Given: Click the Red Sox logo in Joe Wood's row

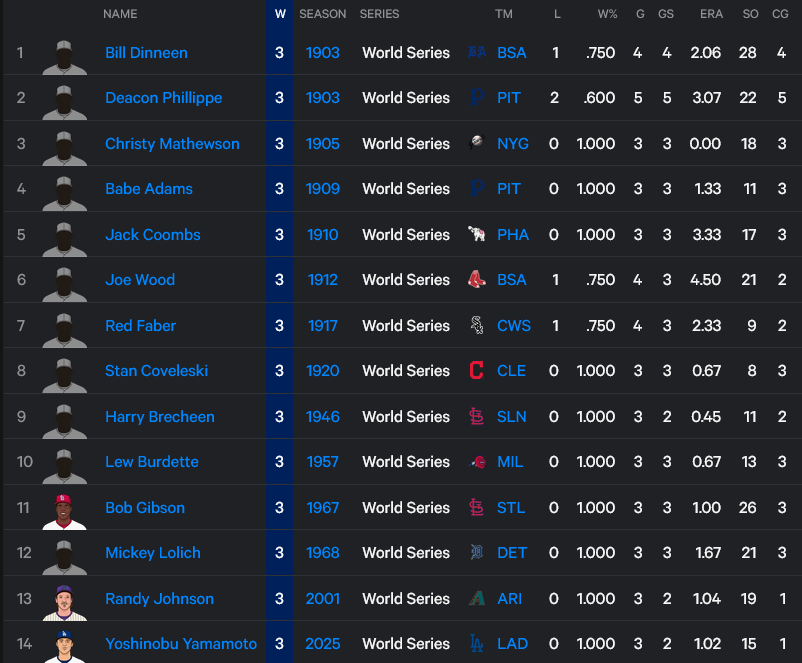Looking at the screenshot, I should click(477, 279).
